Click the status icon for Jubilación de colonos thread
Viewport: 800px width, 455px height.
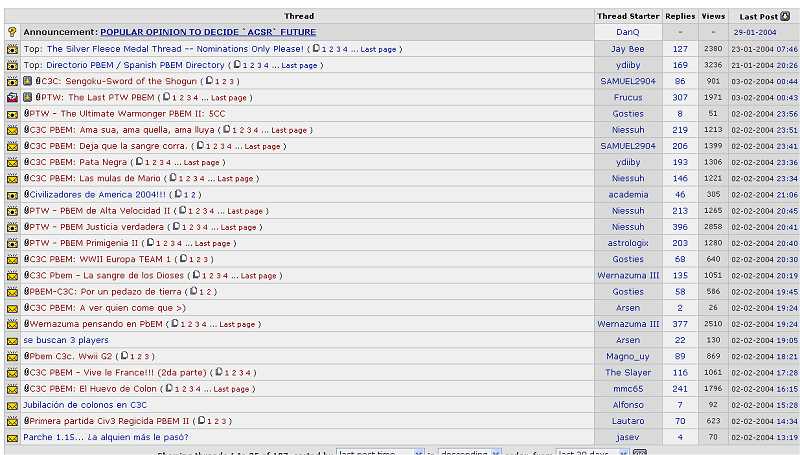pos(12,405)
